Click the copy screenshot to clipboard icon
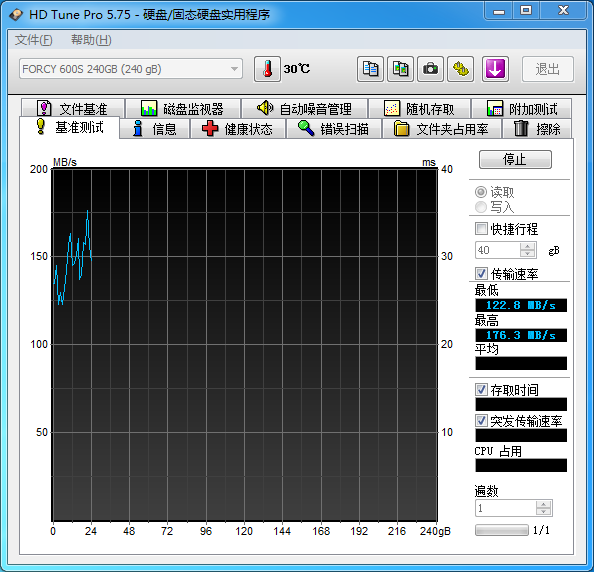The height and width of the screenshot is (572, 594). point(400,69)
